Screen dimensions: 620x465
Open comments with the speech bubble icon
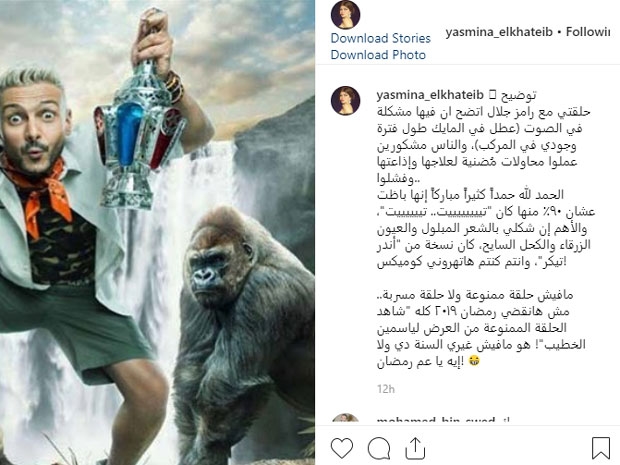pyautogui.click(x=379, y=448)
